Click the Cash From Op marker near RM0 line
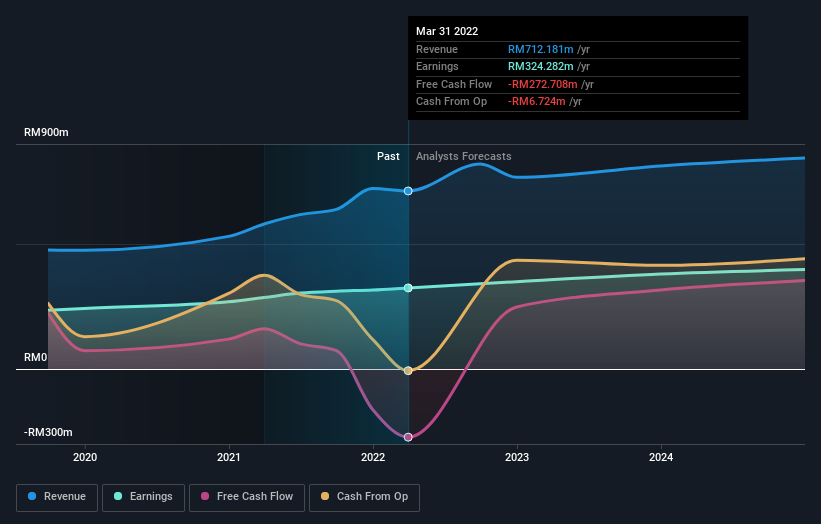Viewport: 821px width, 524px height. (408, 371)
